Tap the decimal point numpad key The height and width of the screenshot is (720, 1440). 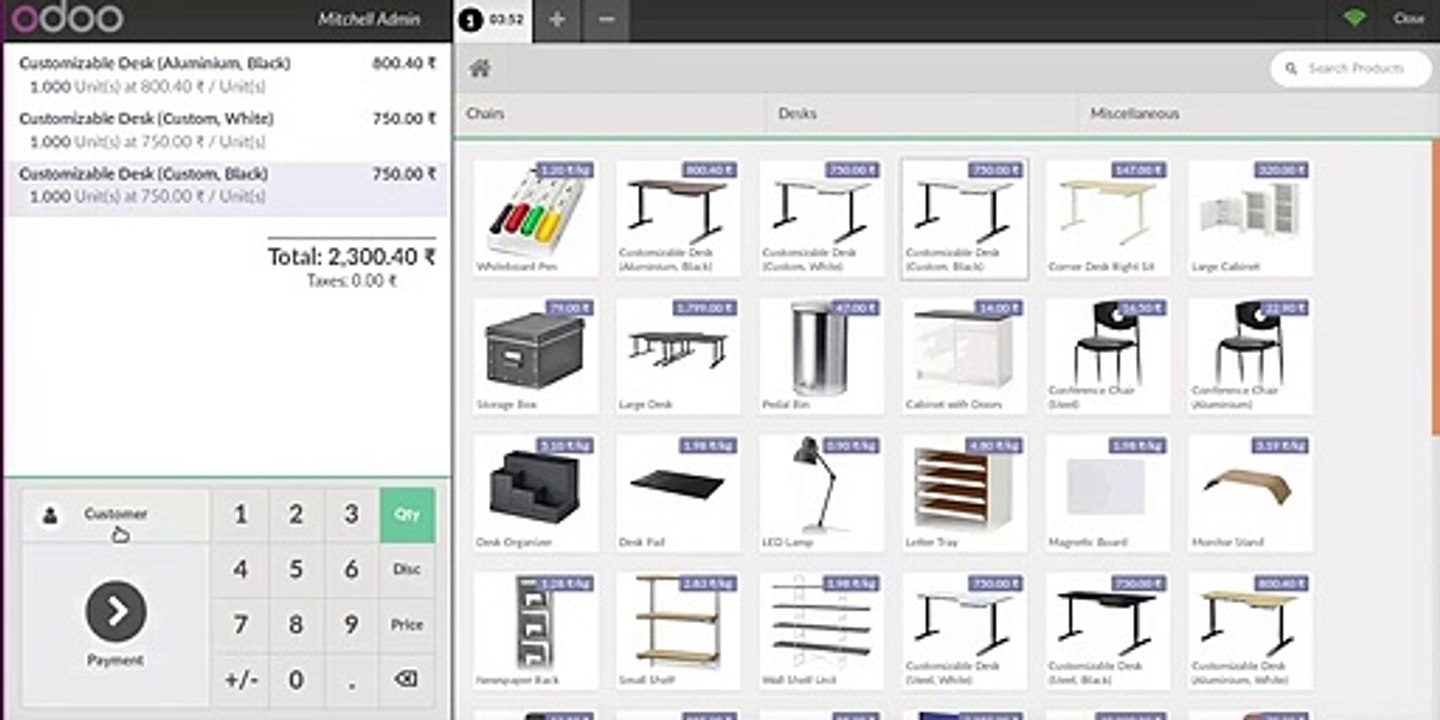tap(351, 679)
